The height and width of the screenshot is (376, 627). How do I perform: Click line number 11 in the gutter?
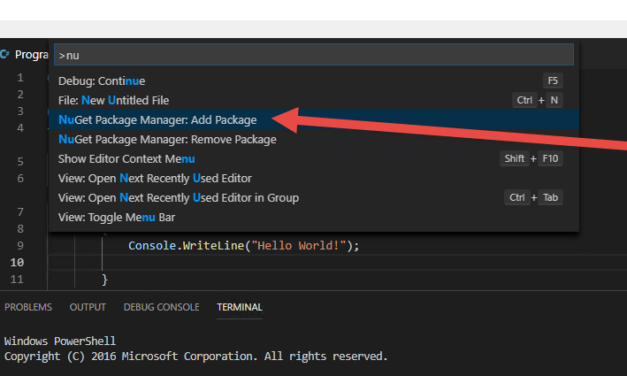point(17,279)
